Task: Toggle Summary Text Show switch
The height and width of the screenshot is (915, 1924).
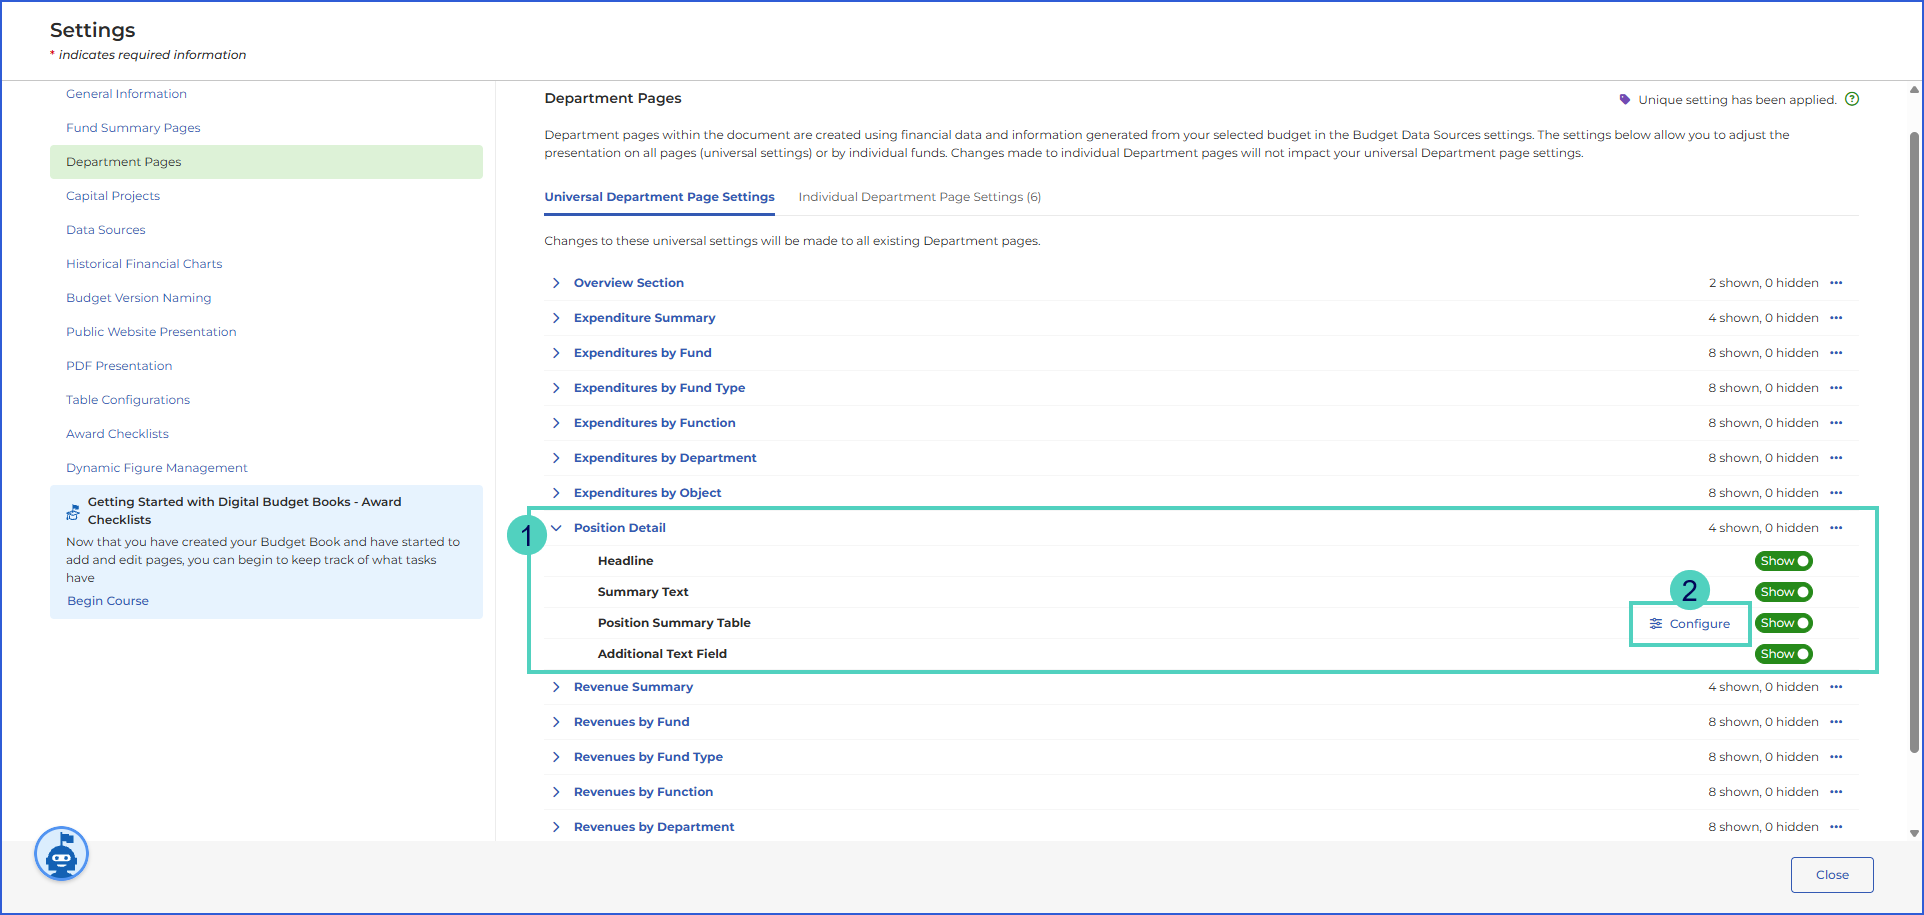Action: pos(1784,592)
